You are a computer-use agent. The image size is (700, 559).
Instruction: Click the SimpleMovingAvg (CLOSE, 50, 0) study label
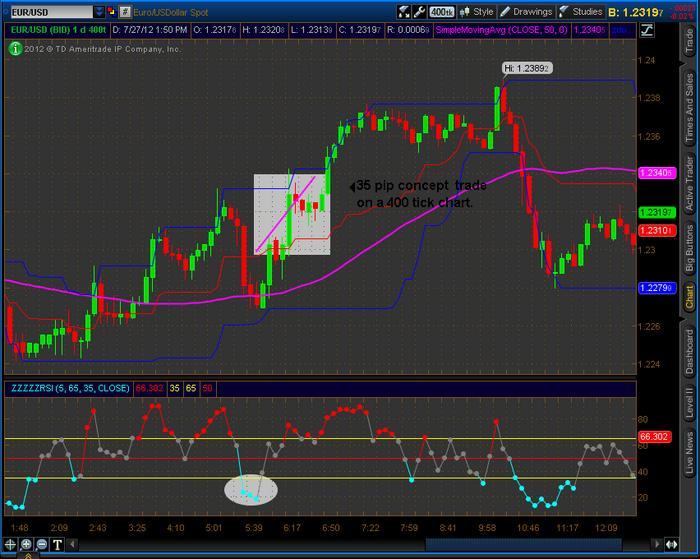click(x=501, y=30)
